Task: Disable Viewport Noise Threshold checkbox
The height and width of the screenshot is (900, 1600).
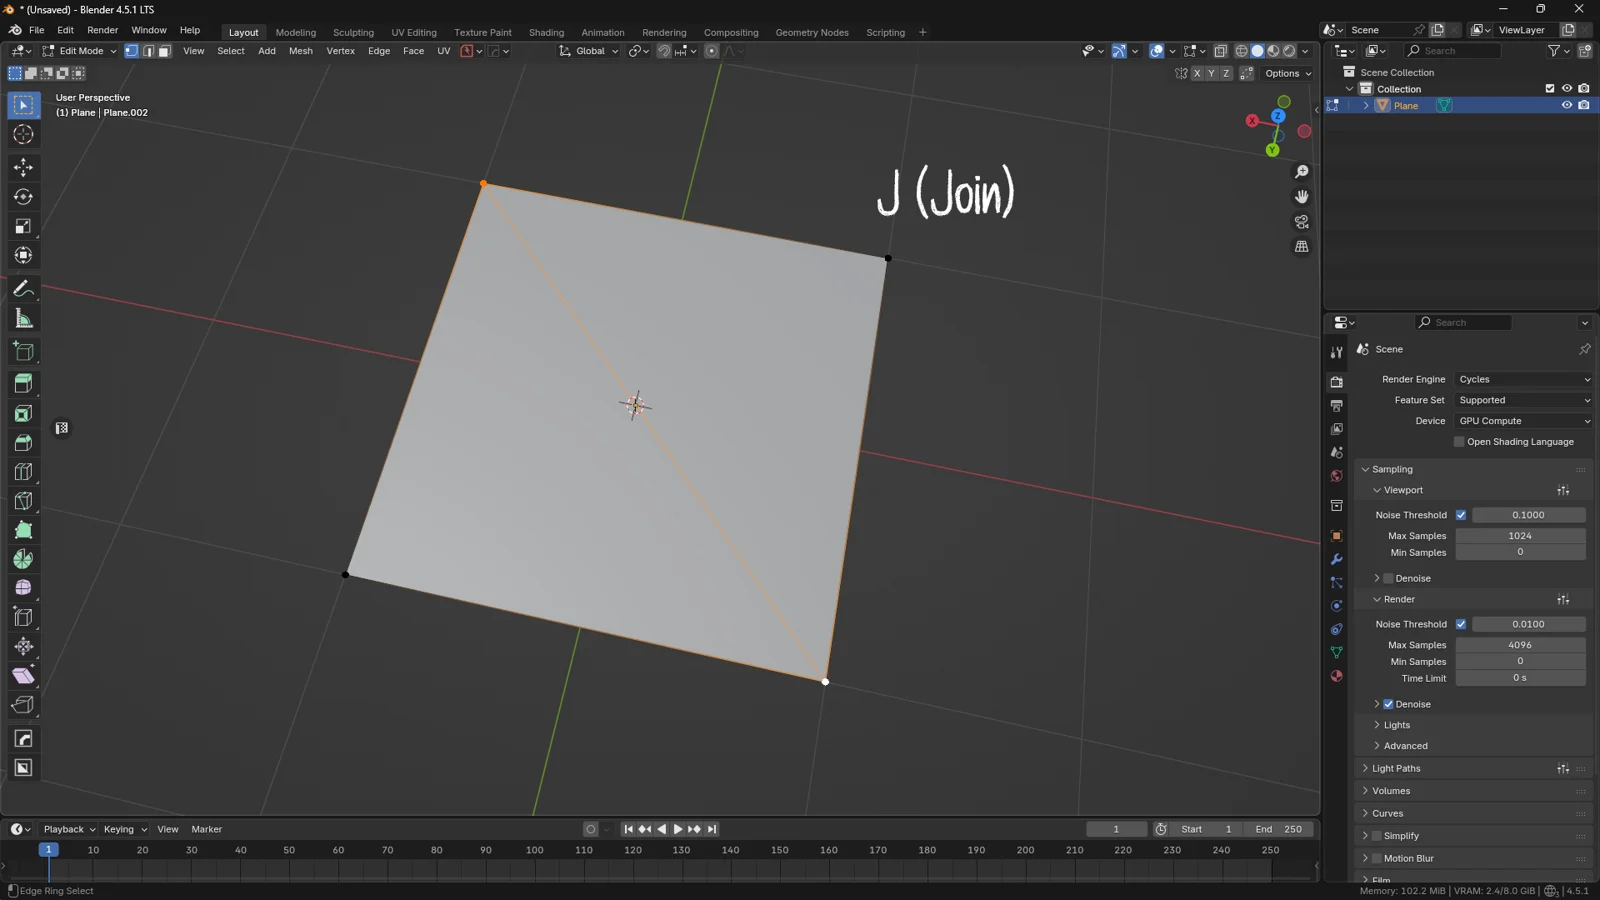Action: [1461, 515]
